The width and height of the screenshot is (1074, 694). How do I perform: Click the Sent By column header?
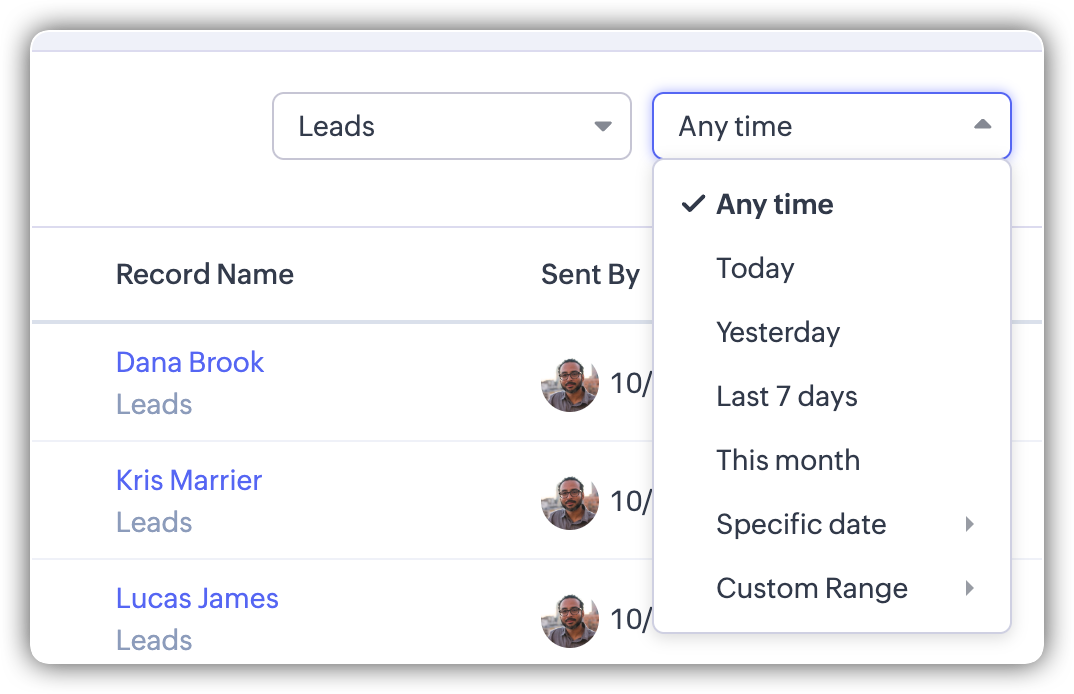[590, 275]
